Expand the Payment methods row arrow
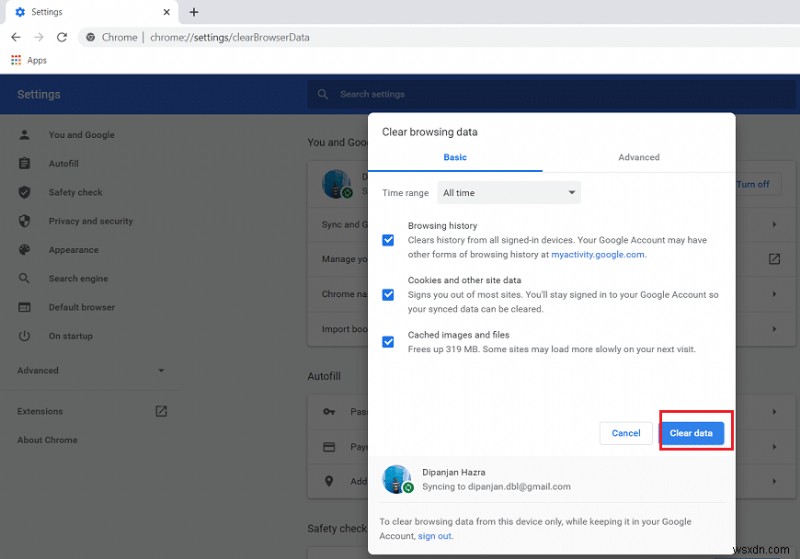Image resolution: width=800 pixels, height=559 pixels. coord(774,447)
